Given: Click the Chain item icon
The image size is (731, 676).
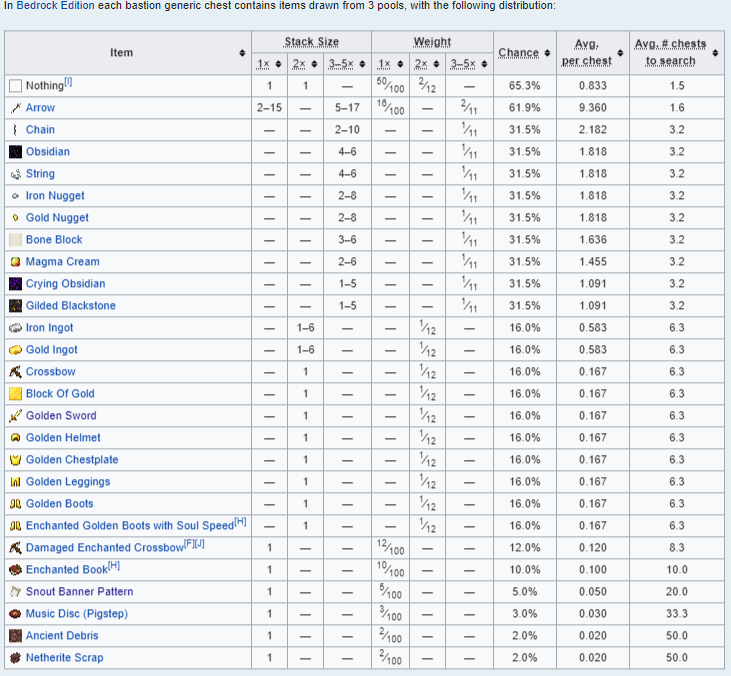Looking at the screenshot, I should coord(15,130).
